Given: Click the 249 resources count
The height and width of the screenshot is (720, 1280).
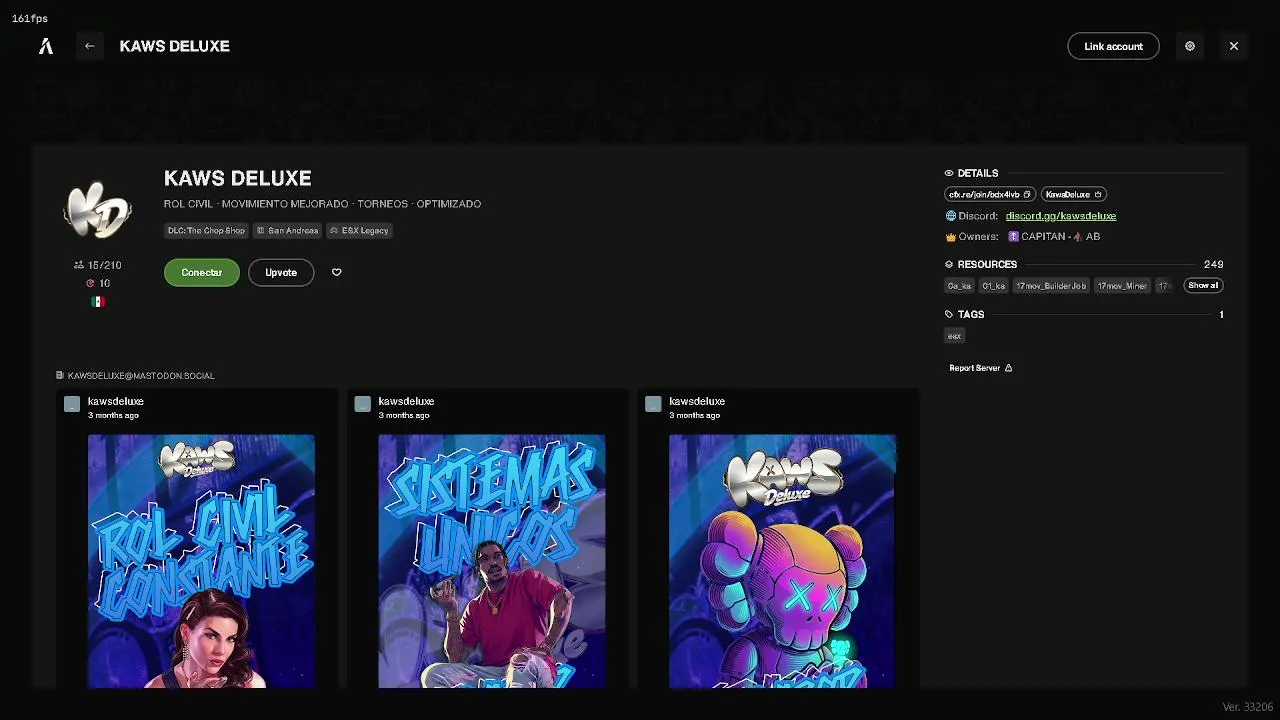Looking at the screenshot, I should click(x=1213, y=264).
